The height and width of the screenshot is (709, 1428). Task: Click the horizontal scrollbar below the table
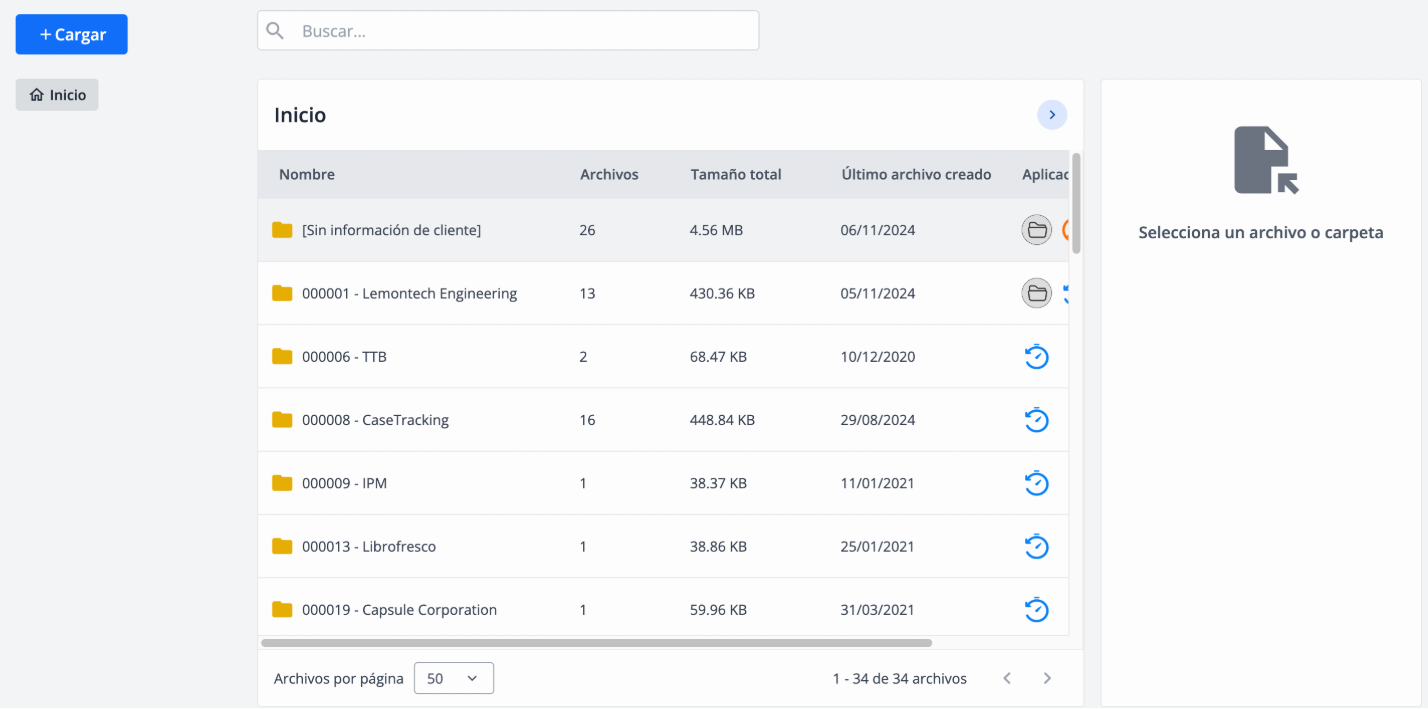point(596,643)
